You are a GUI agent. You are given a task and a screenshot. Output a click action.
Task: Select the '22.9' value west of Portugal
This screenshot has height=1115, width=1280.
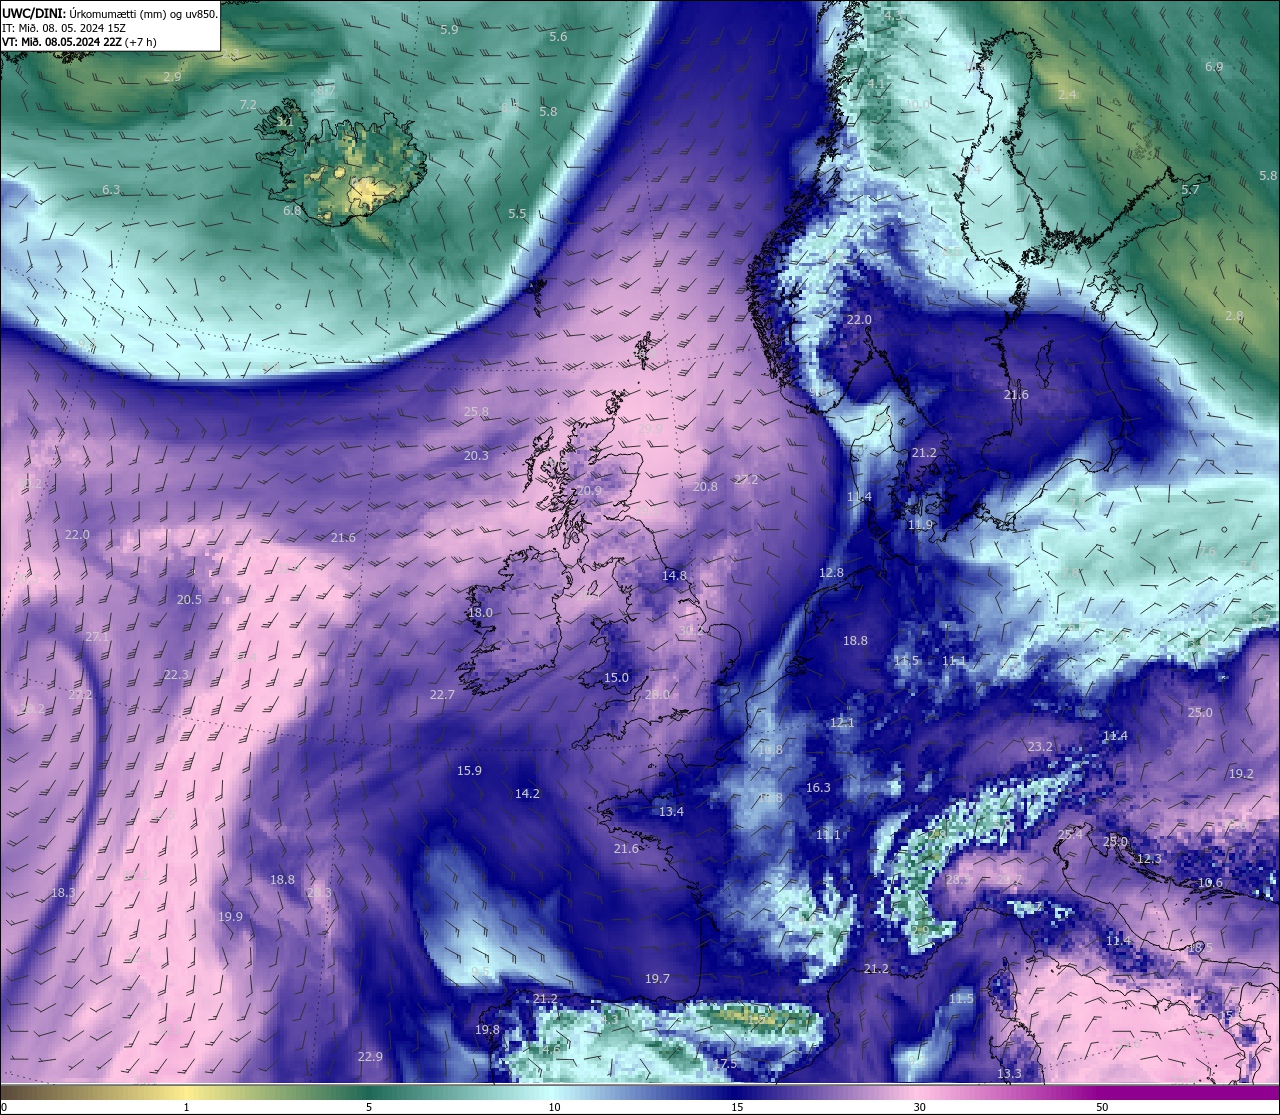tap(370, 1056)
